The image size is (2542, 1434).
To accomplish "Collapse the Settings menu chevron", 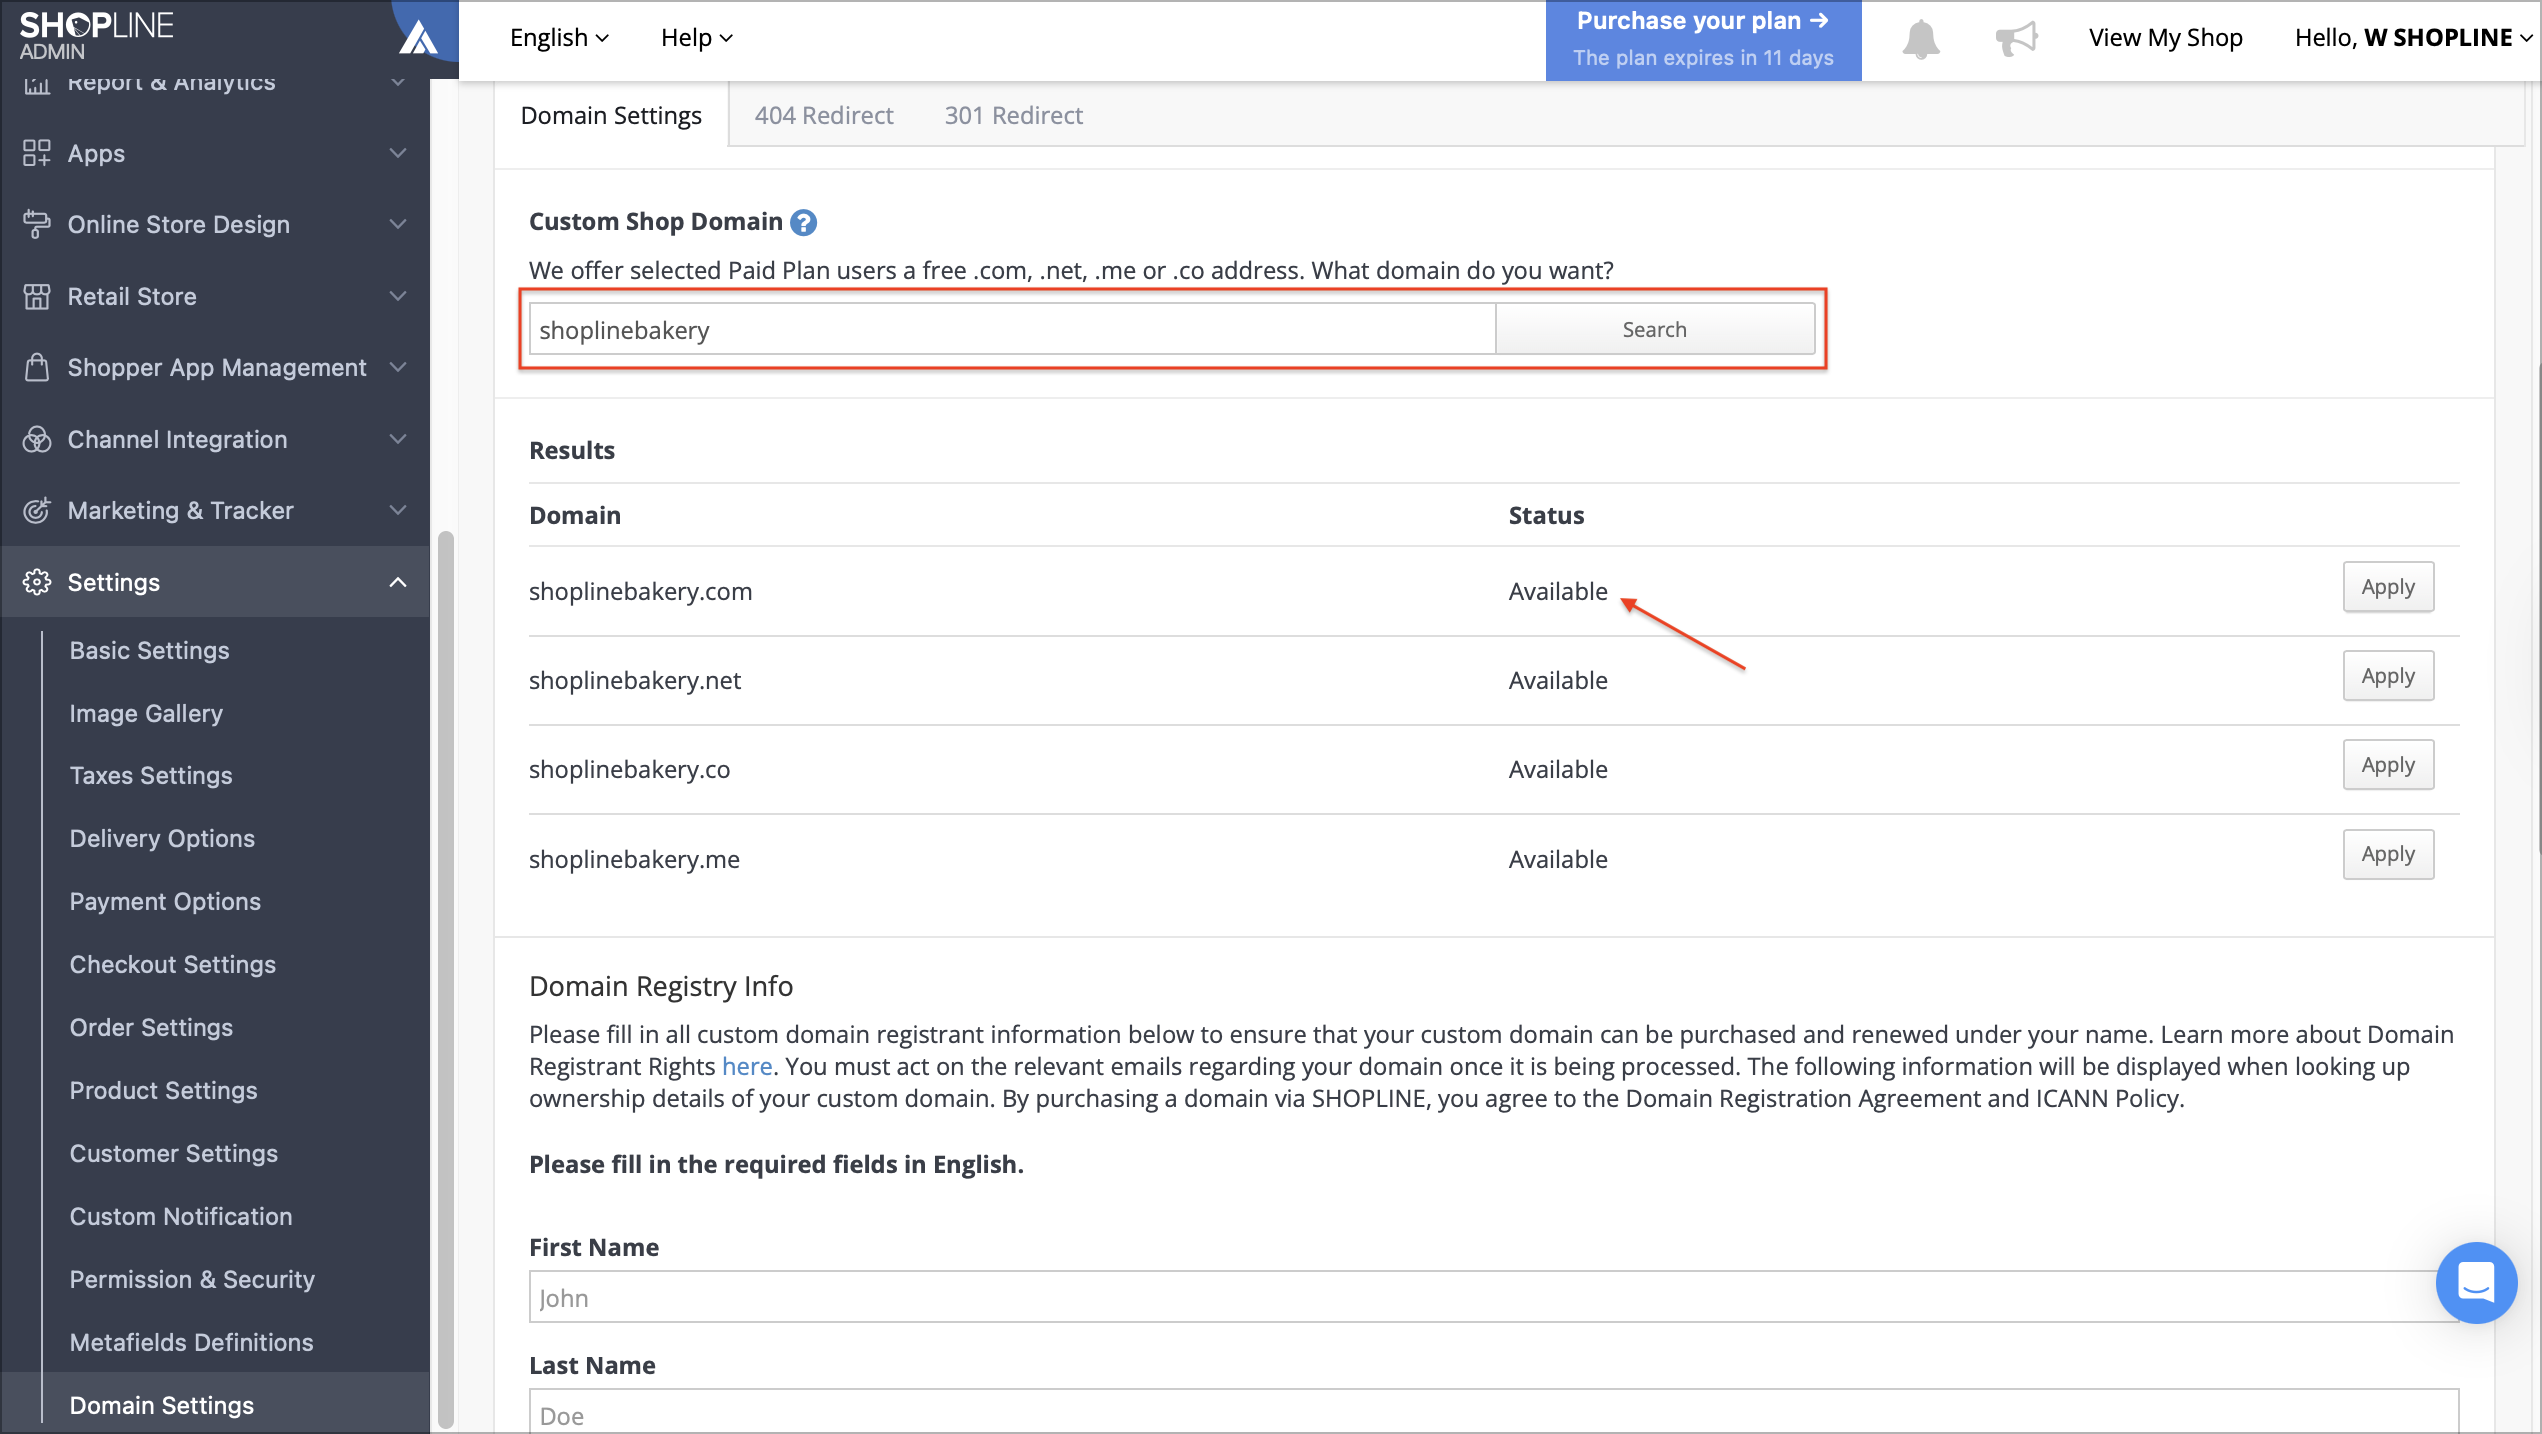I will click(398, 582).
